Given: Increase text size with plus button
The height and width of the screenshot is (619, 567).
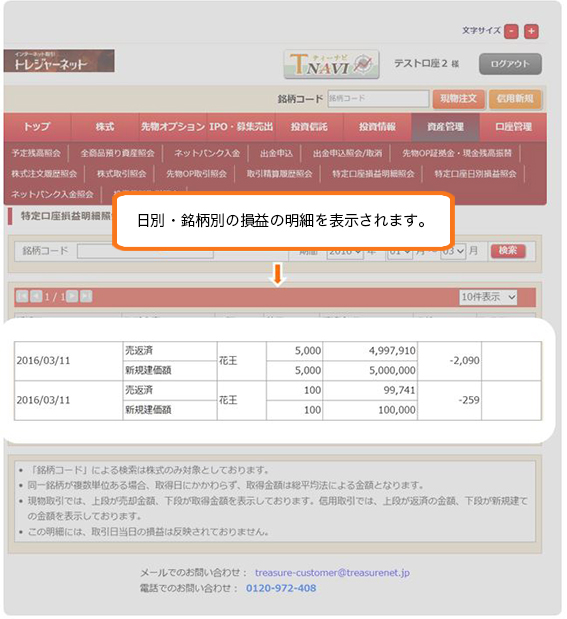Looking at the screenshot, I should pyautogui.click(x=531, y=31).
